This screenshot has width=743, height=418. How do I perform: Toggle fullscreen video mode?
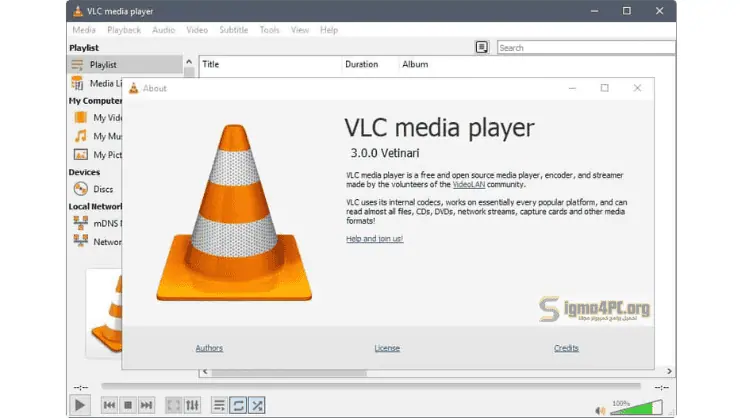[173, 405]
